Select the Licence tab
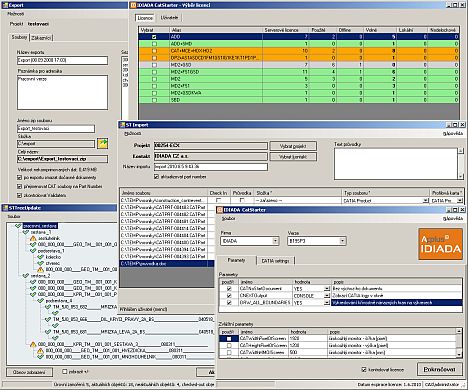Image resolution: width=468 pixels, height=390 pixels. tap(145, 18)
